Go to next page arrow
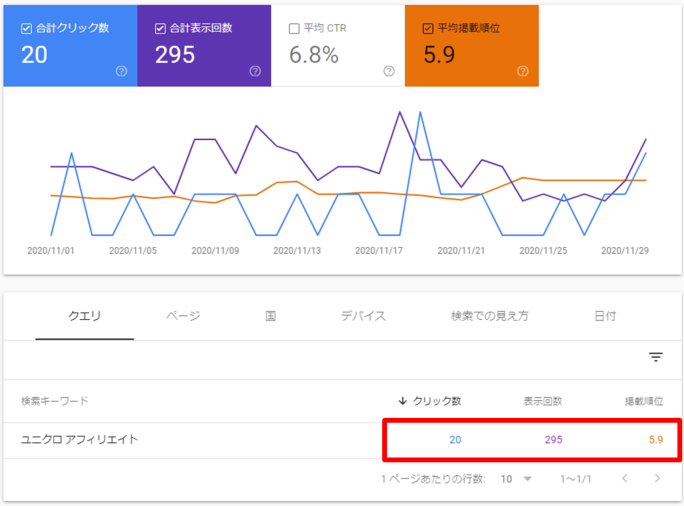The height and width of the screenshot is (506, 684). [657, 479]
